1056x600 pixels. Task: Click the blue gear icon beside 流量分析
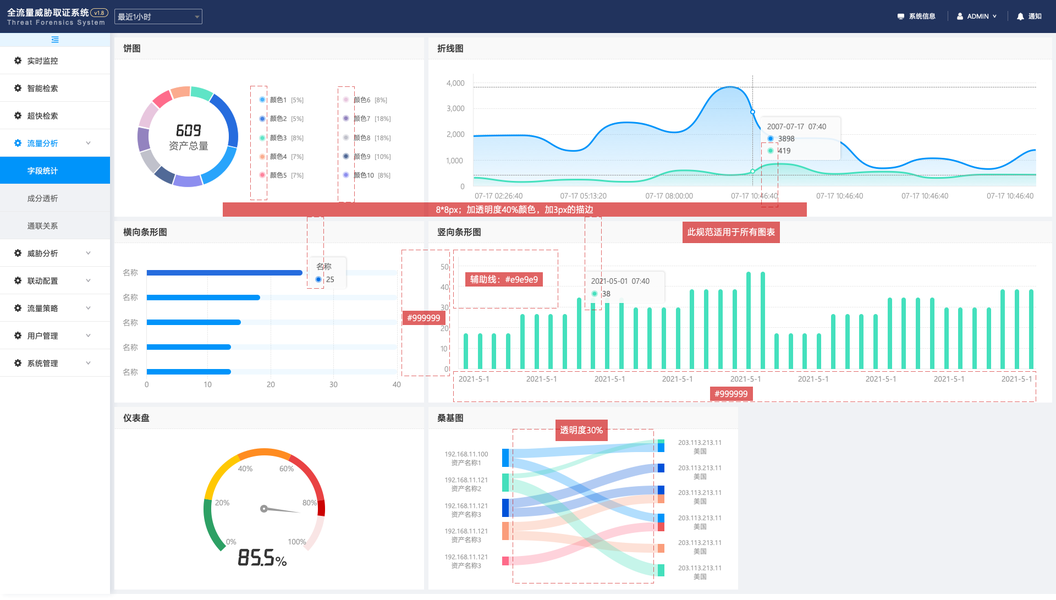click(18, 143)
